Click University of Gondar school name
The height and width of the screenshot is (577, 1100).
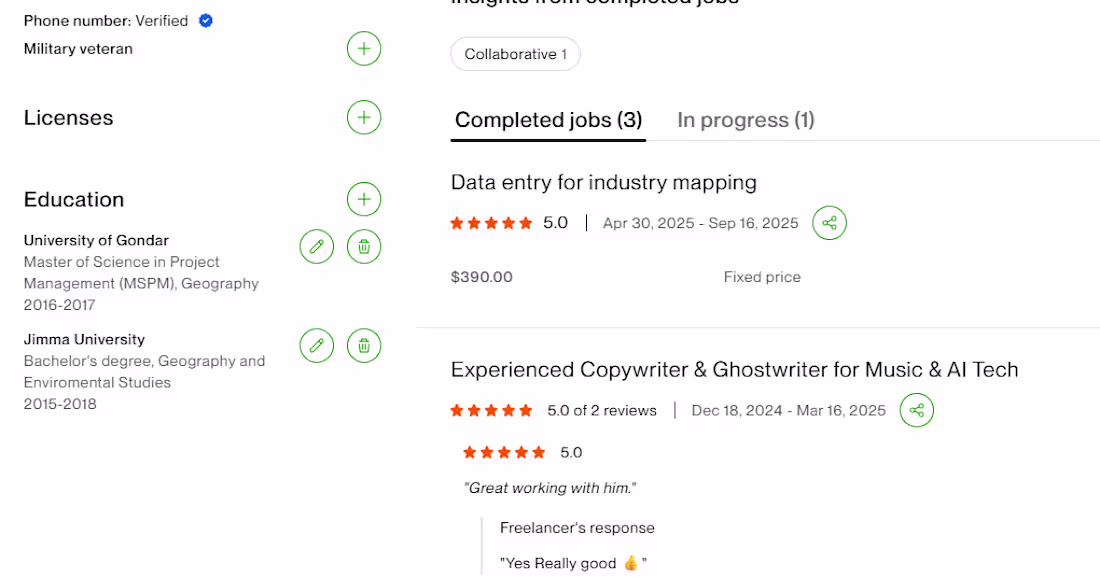pos(96,240)
